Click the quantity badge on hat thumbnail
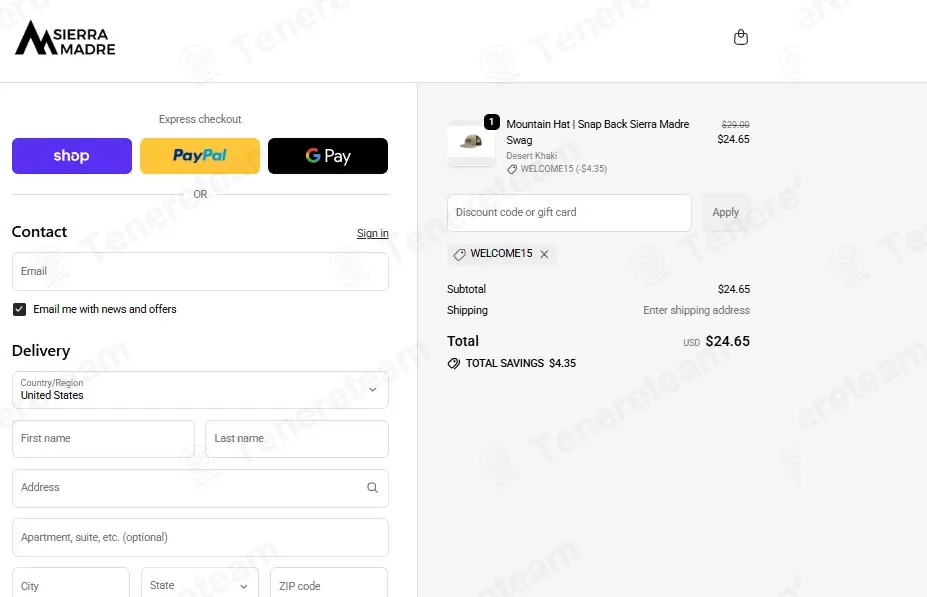 pyautogui.click(x=492, y=122)
